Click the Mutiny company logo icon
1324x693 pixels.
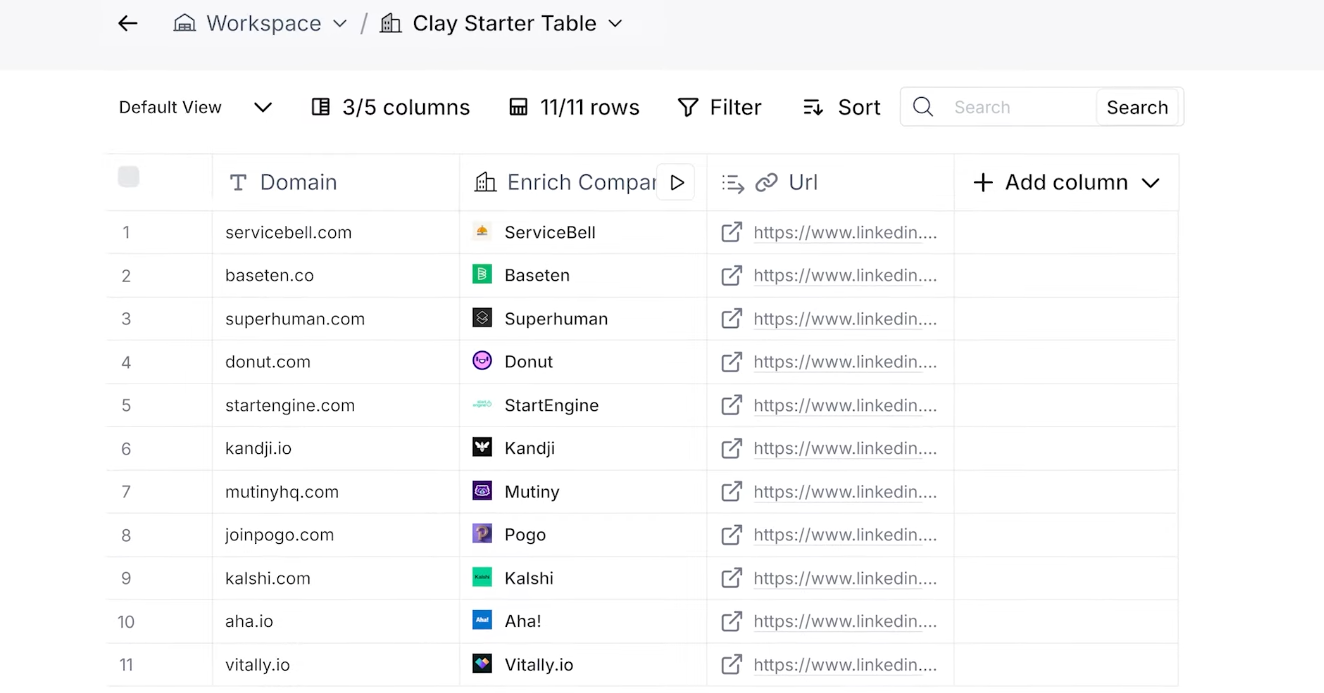482,490
